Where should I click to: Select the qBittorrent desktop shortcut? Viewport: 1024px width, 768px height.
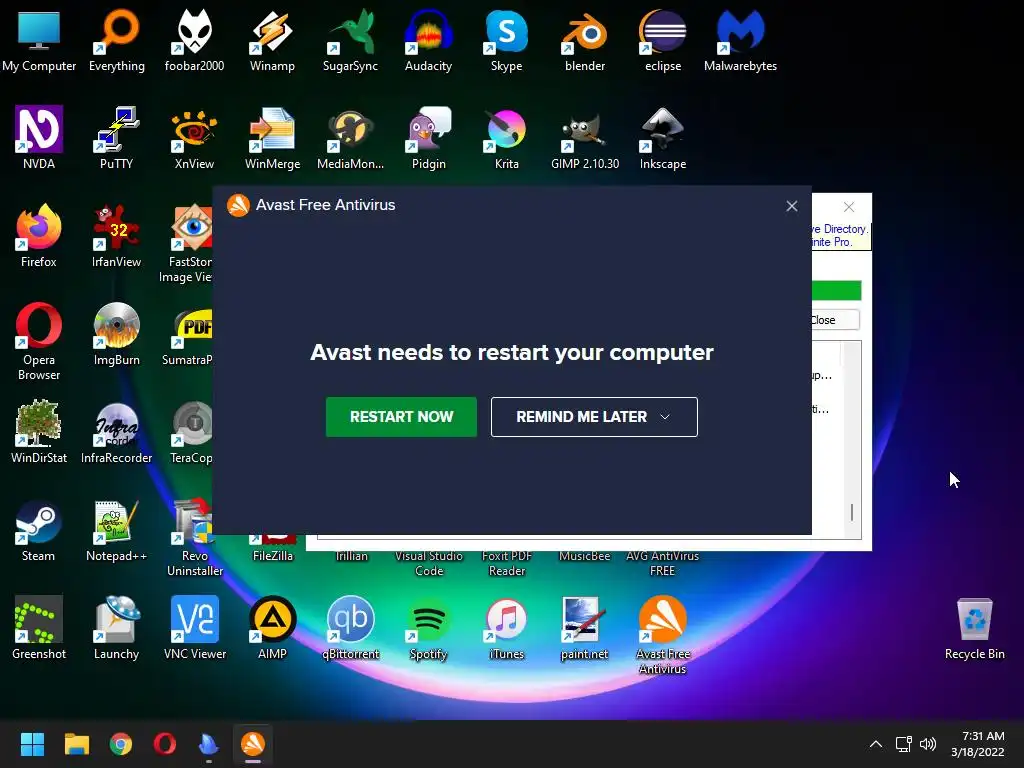pyautogui.click(x=350, y=628)
